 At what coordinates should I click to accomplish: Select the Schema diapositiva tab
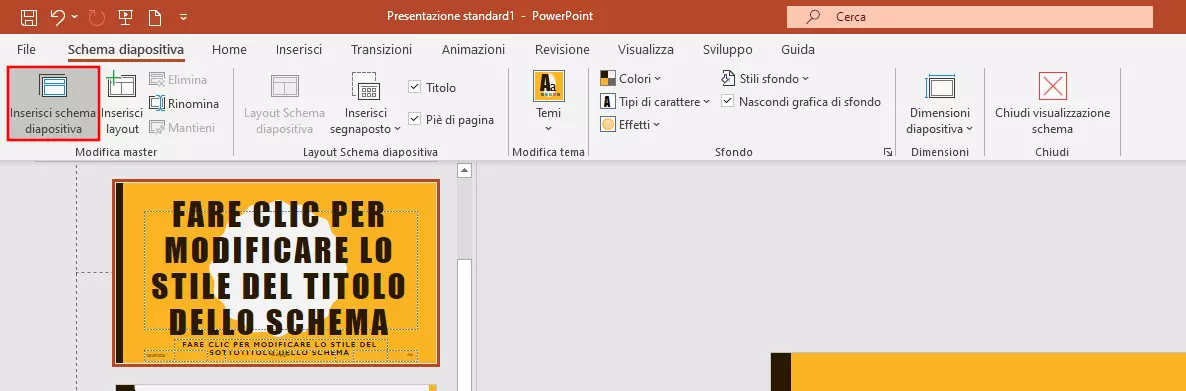[126, 49]
